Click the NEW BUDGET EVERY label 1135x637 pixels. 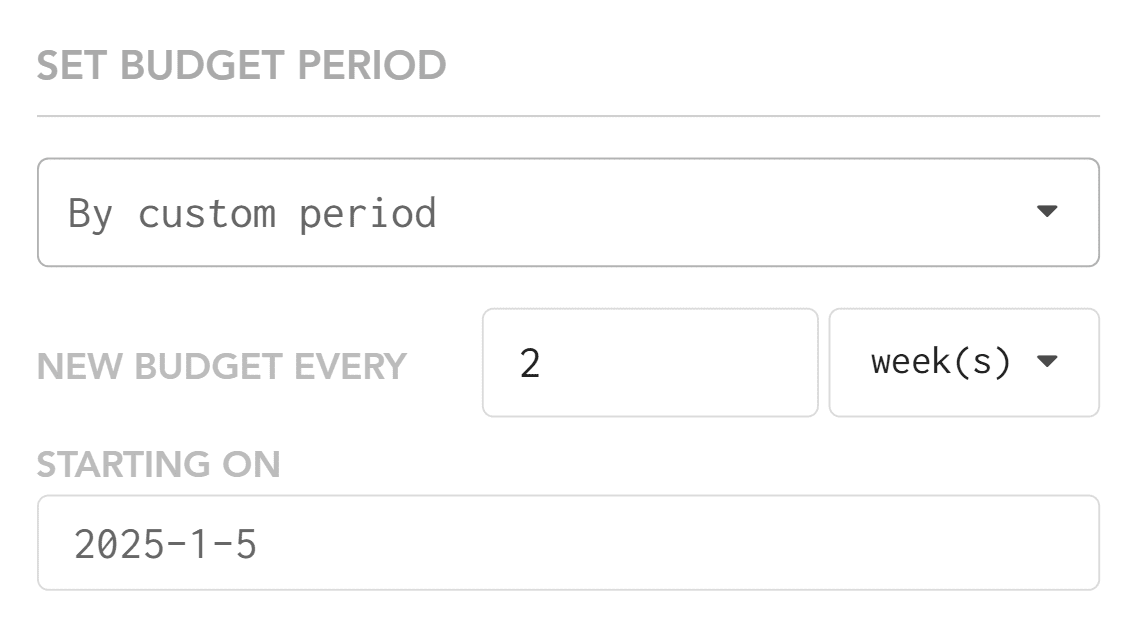click(x=221, y=367)
